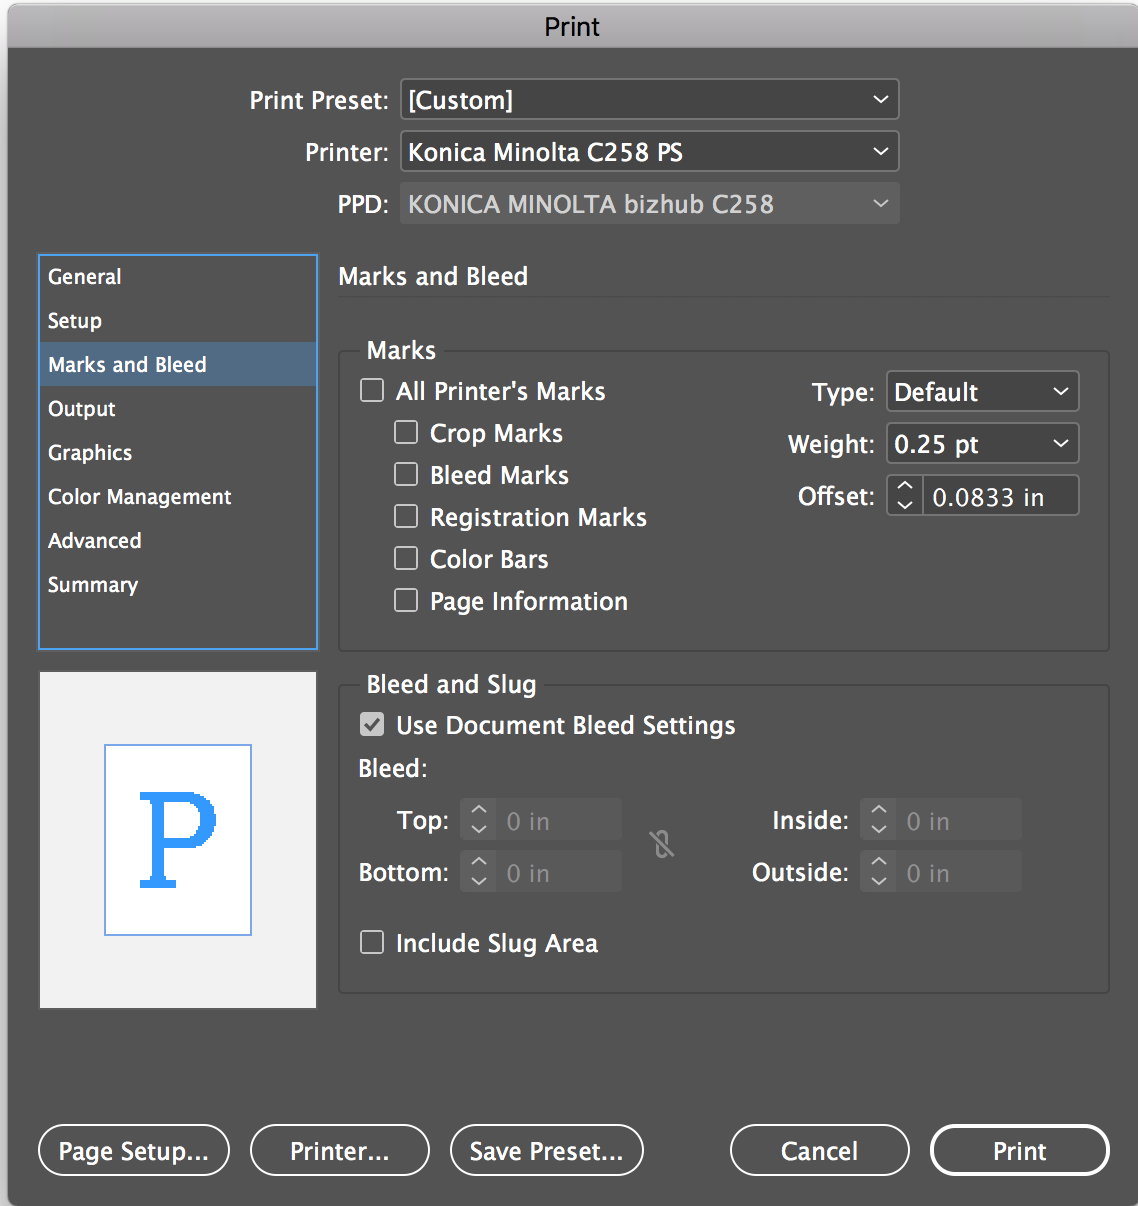Click the page preview thumbnail
The image size is (1138, 1206).
178,839
